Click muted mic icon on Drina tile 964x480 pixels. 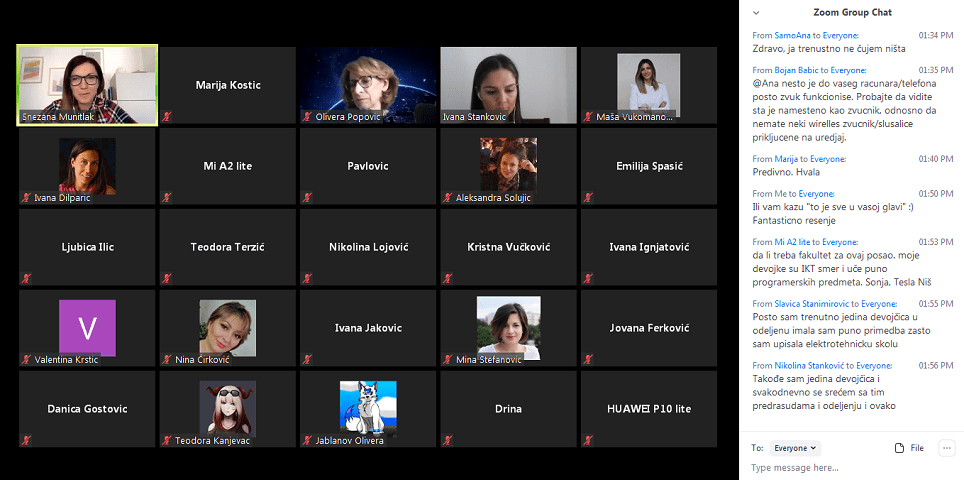[449, 441]
